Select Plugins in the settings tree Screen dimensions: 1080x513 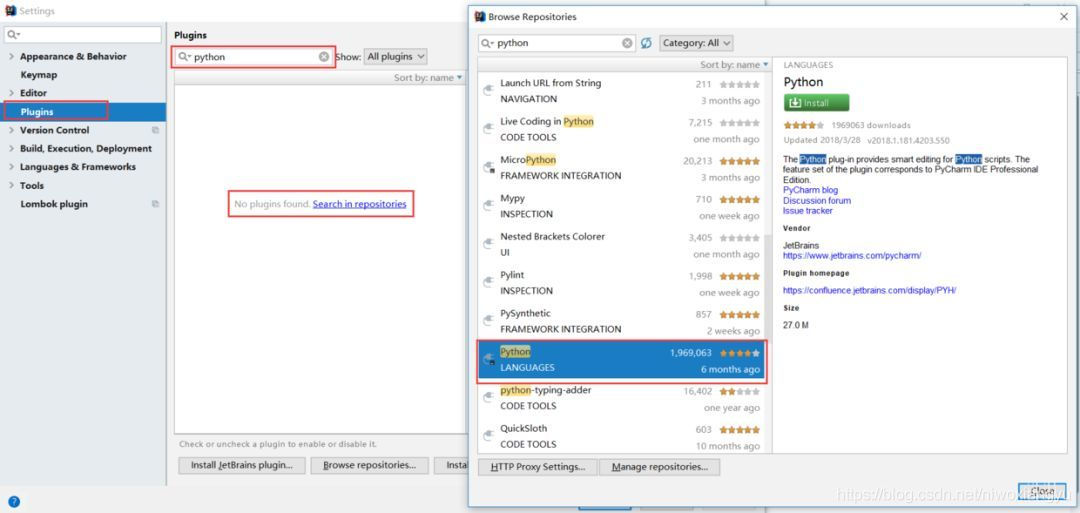(83, 112)
